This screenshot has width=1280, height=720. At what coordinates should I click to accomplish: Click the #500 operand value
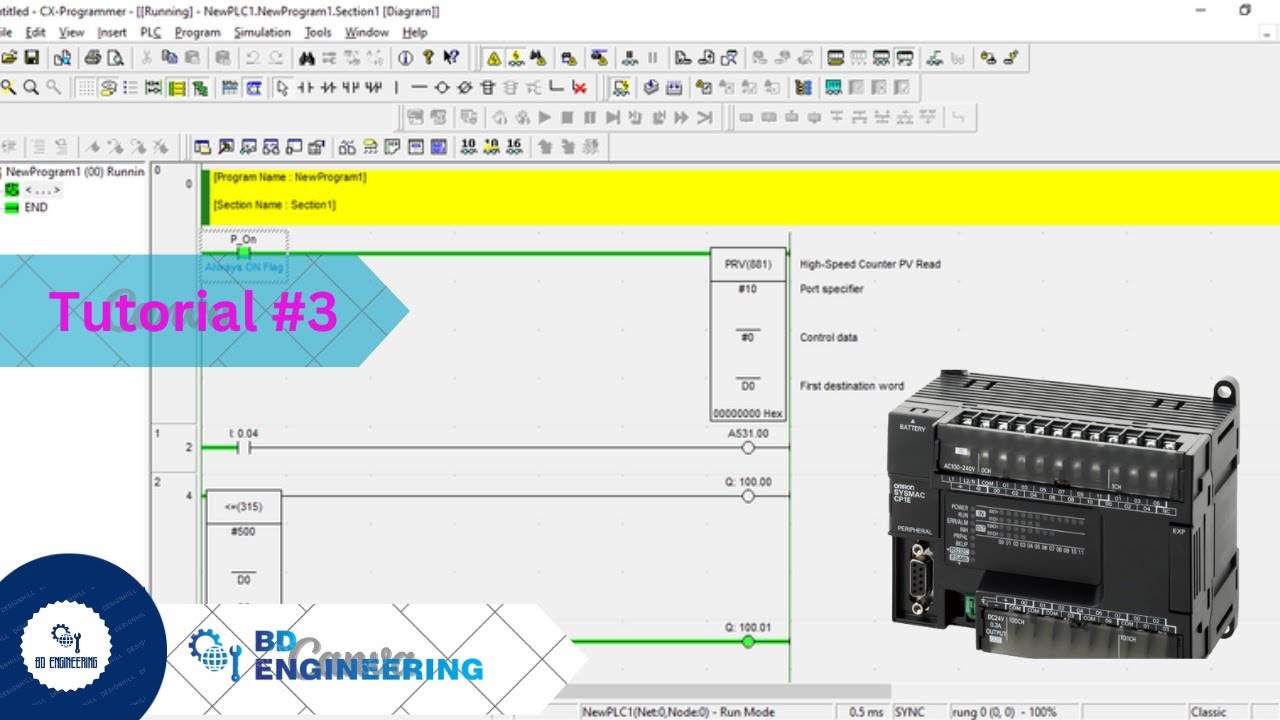pyautogui.click(x=243, y=532)
